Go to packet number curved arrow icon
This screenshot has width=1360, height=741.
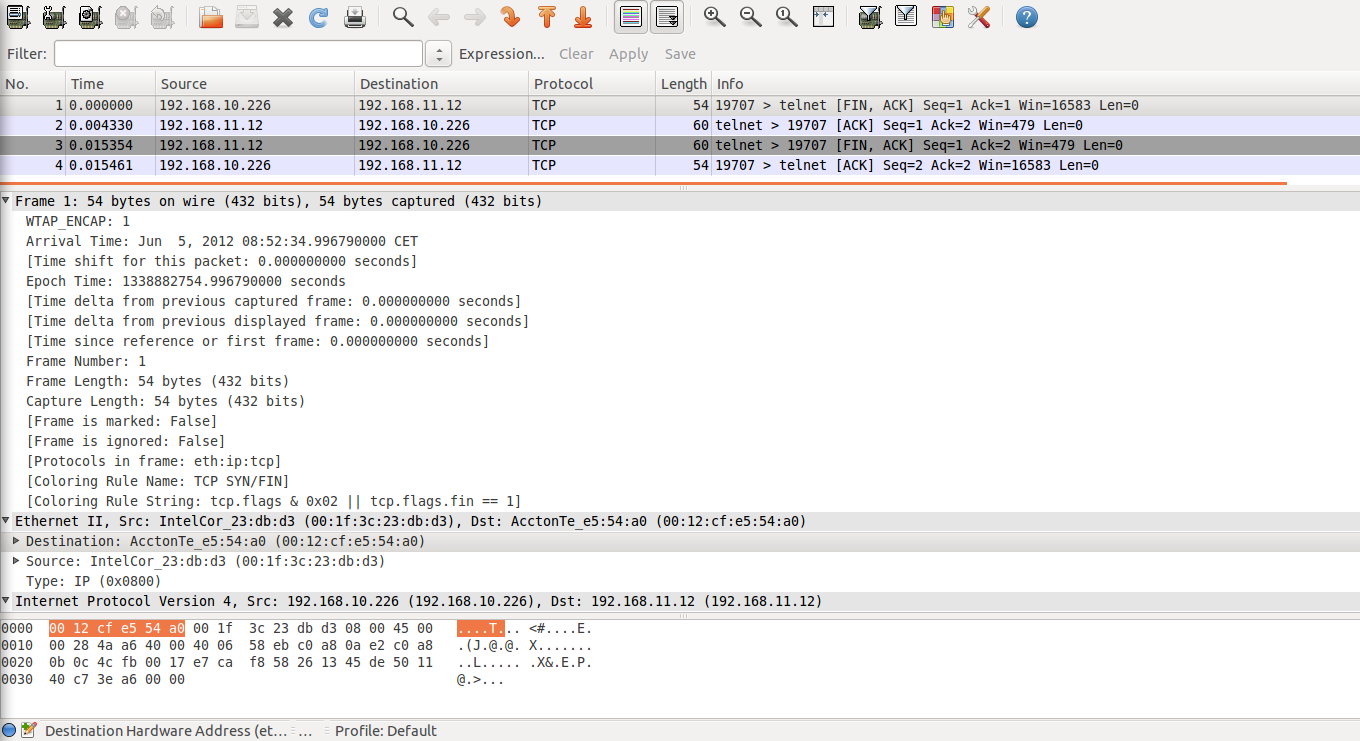point(510,17)
